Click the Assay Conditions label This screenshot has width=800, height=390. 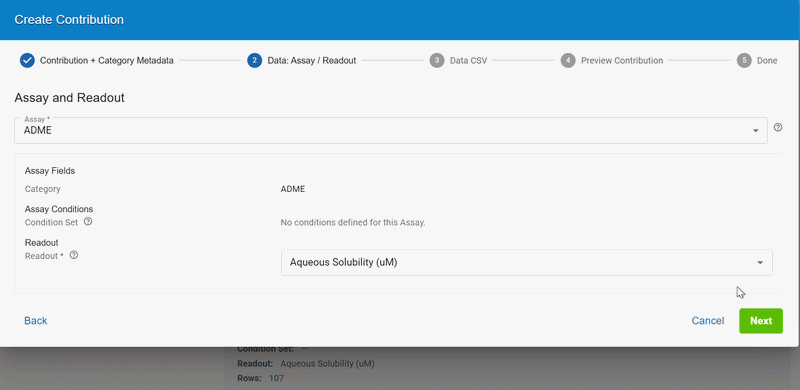59,209
